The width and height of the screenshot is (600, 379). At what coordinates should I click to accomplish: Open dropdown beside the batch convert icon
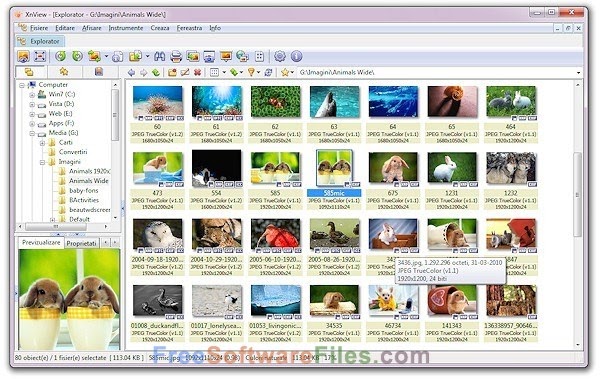[148, 57]
